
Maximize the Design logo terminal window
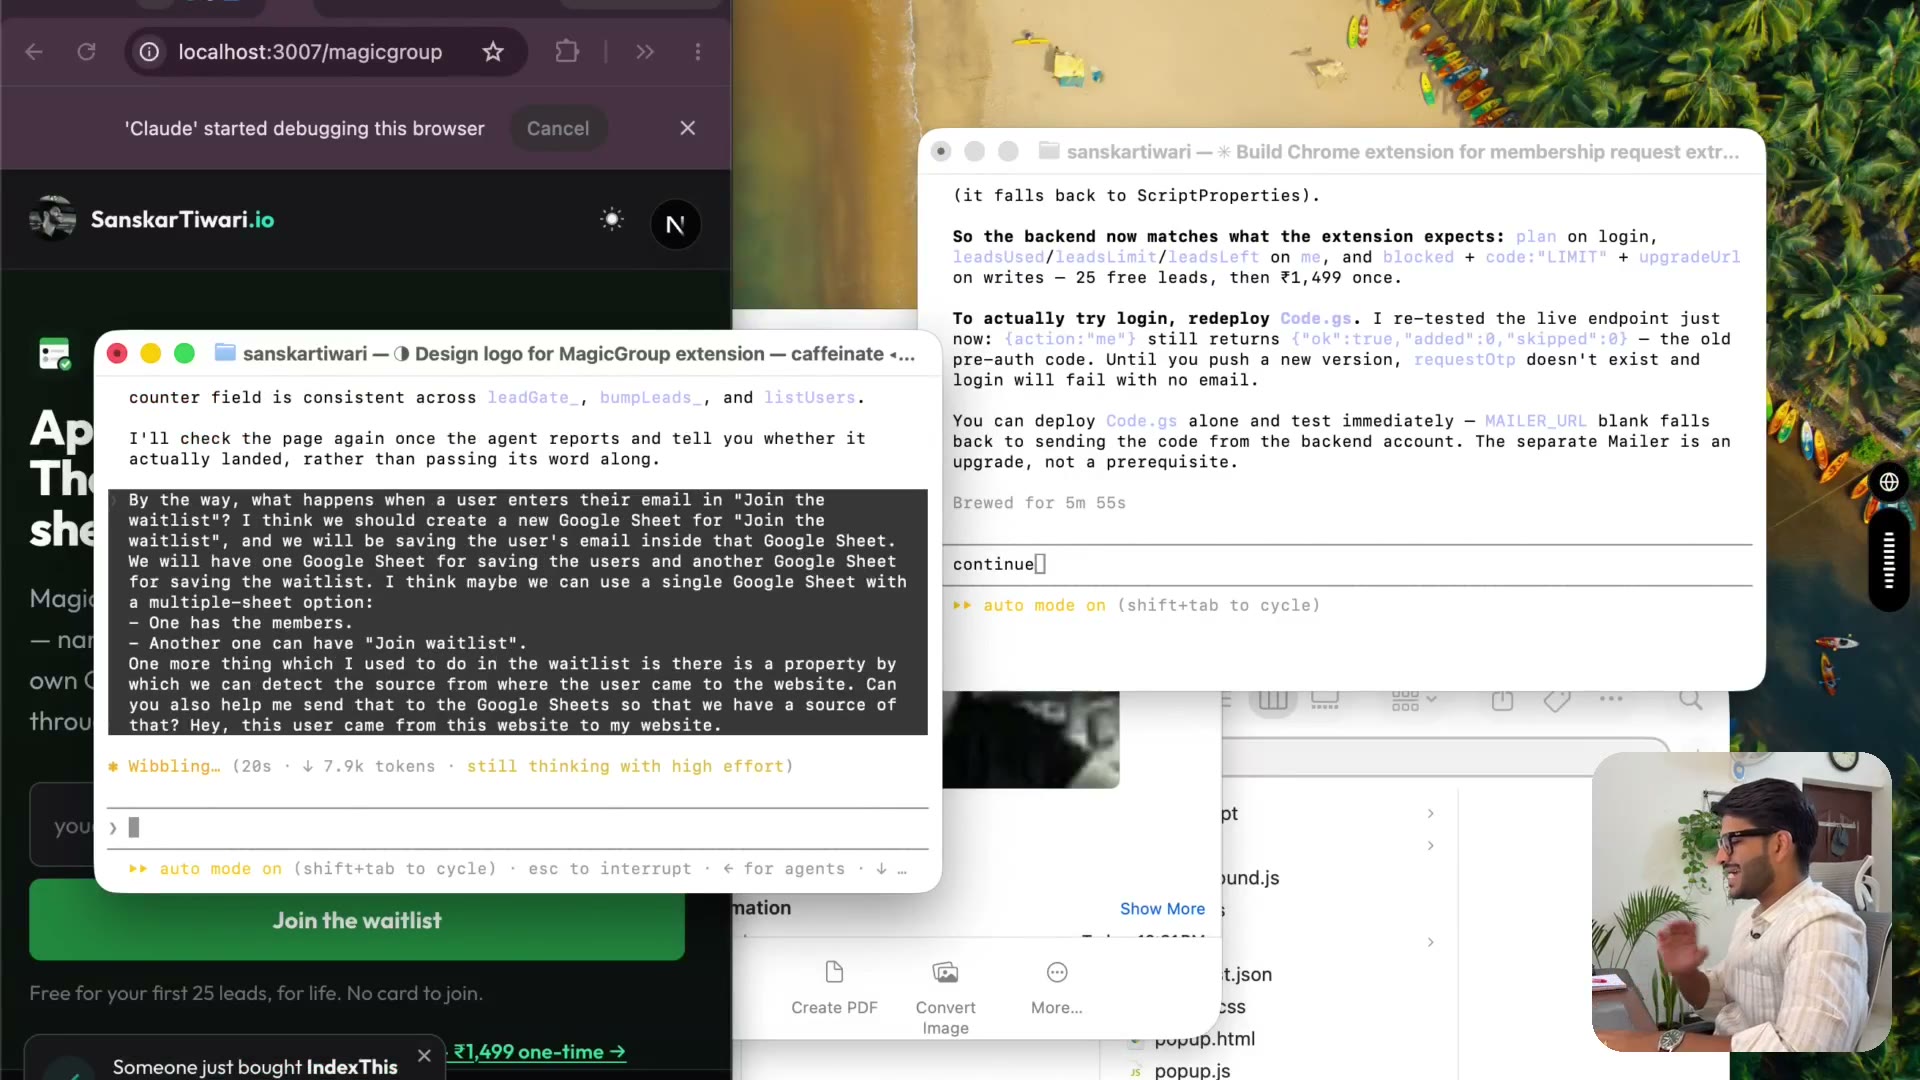click(x=184, y=354)
